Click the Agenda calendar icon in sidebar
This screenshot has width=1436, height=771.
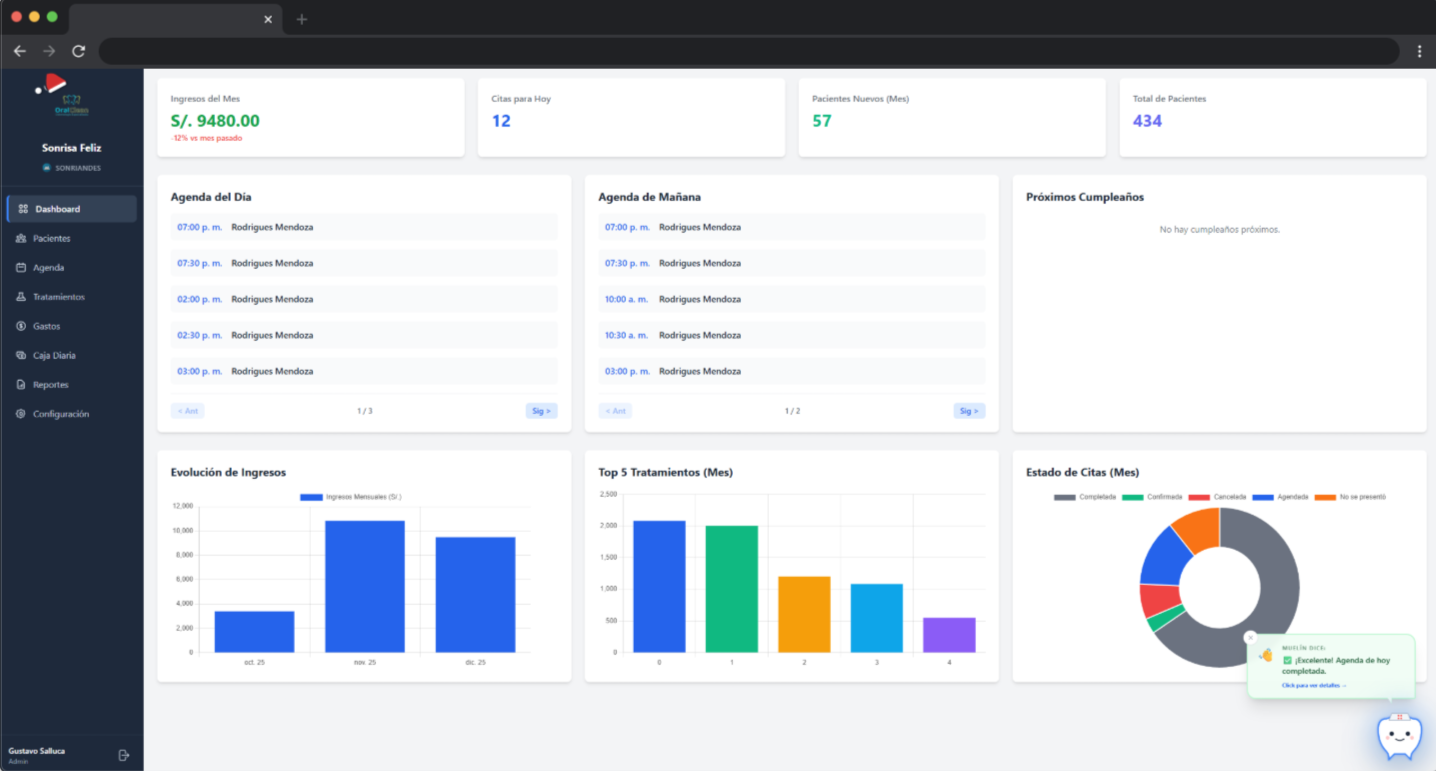tap(21, 268)
